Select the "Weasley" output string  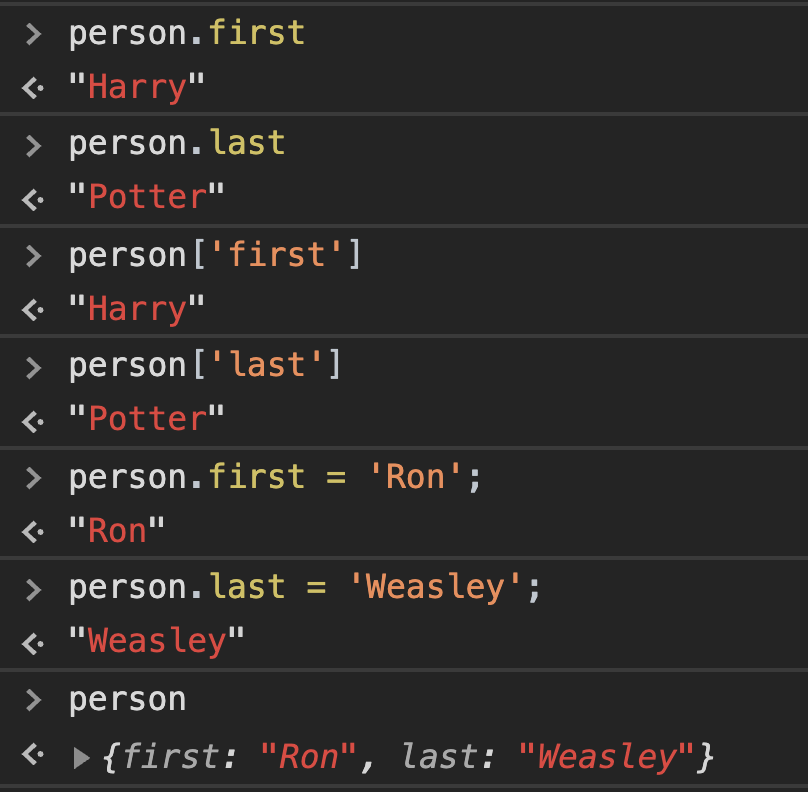[157, 641]
